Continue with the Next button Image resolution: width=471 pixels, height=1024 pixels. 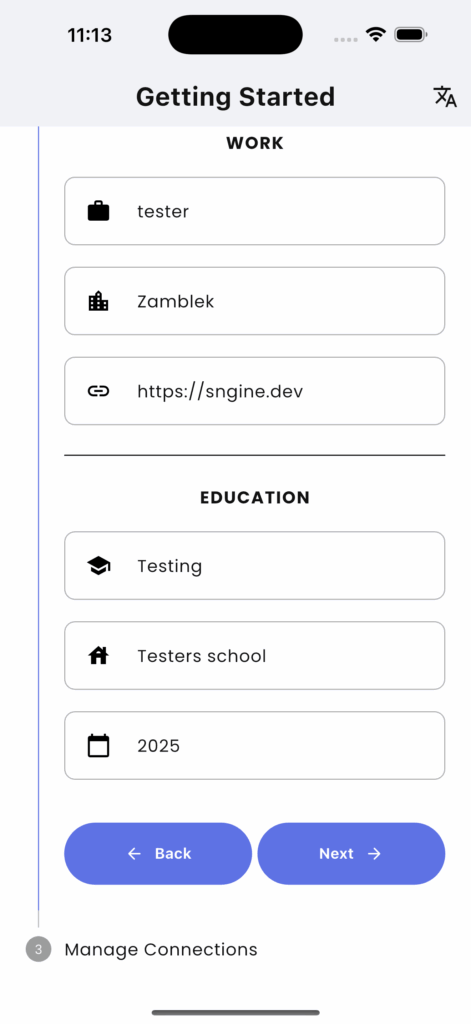(x=351, y=854)
